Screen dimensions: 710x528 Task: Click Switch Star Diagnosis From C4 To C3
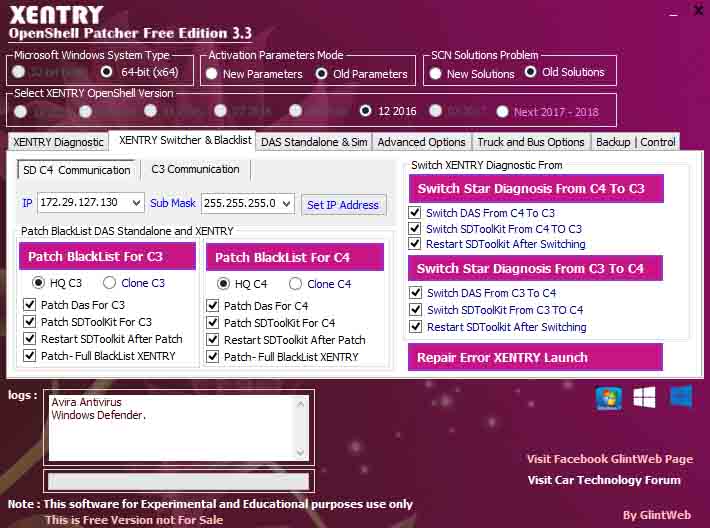coord(536,188)
